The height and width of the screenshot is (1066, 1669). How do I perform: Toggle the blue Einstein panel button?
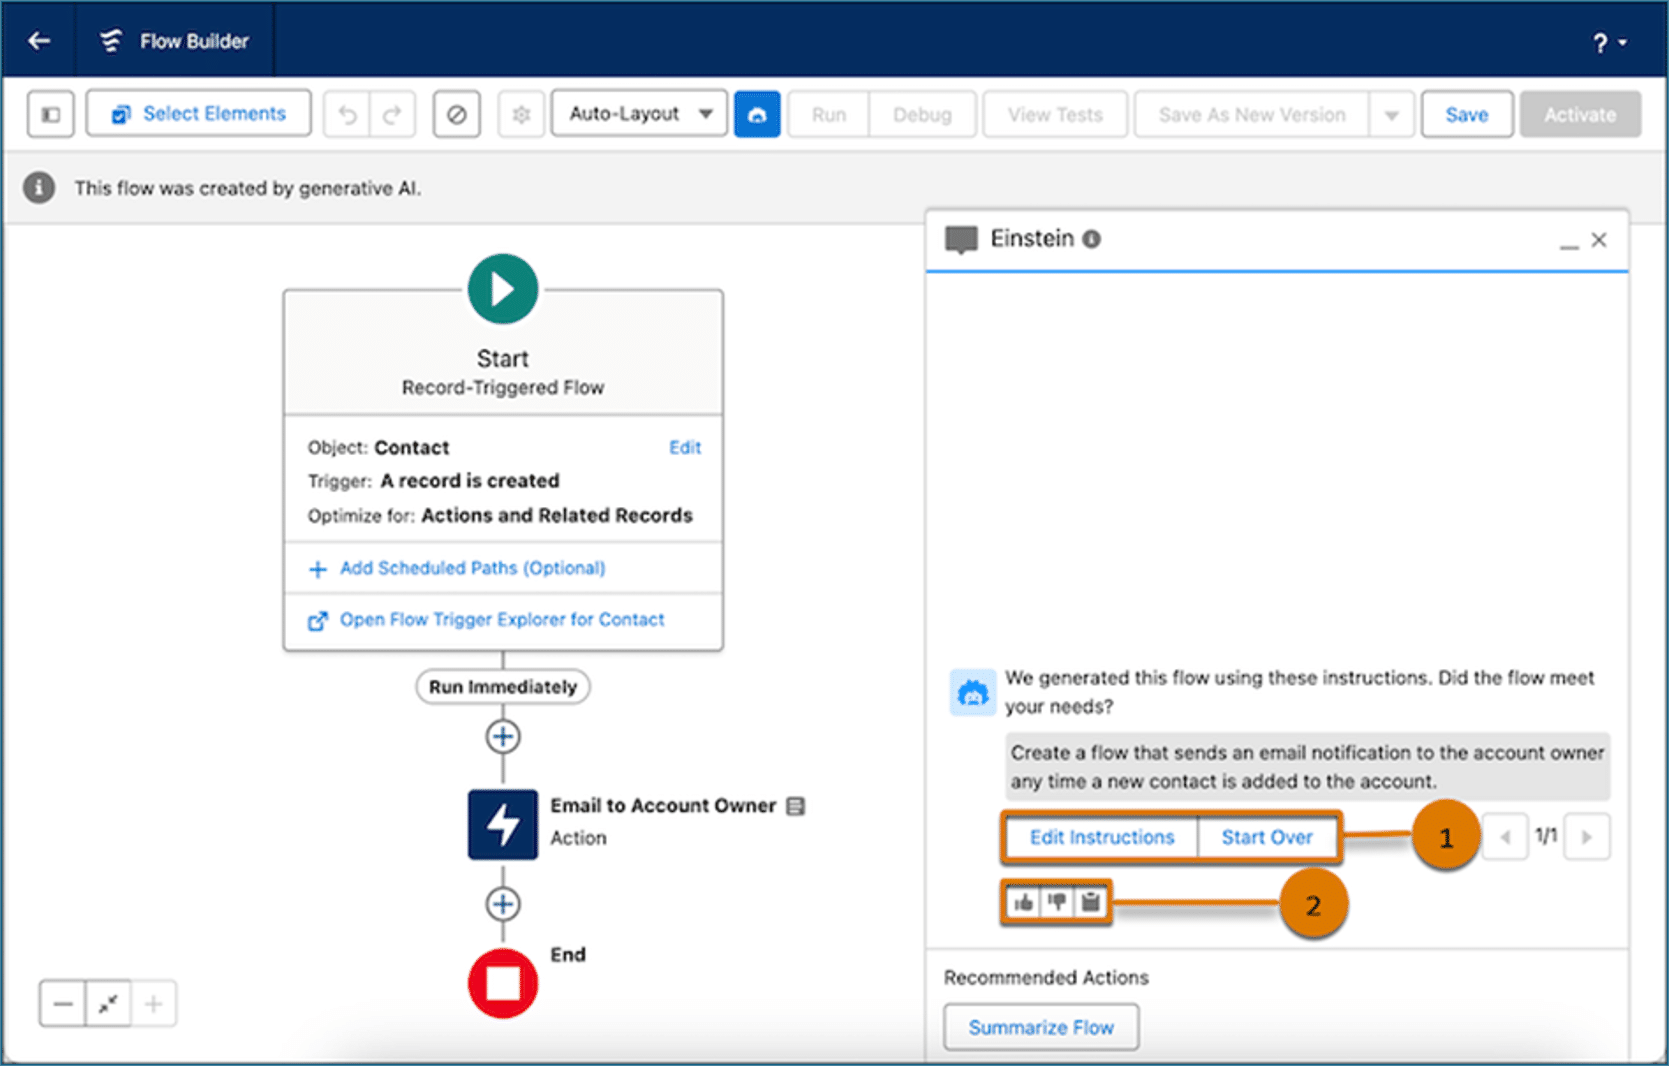tap(757, 114)
